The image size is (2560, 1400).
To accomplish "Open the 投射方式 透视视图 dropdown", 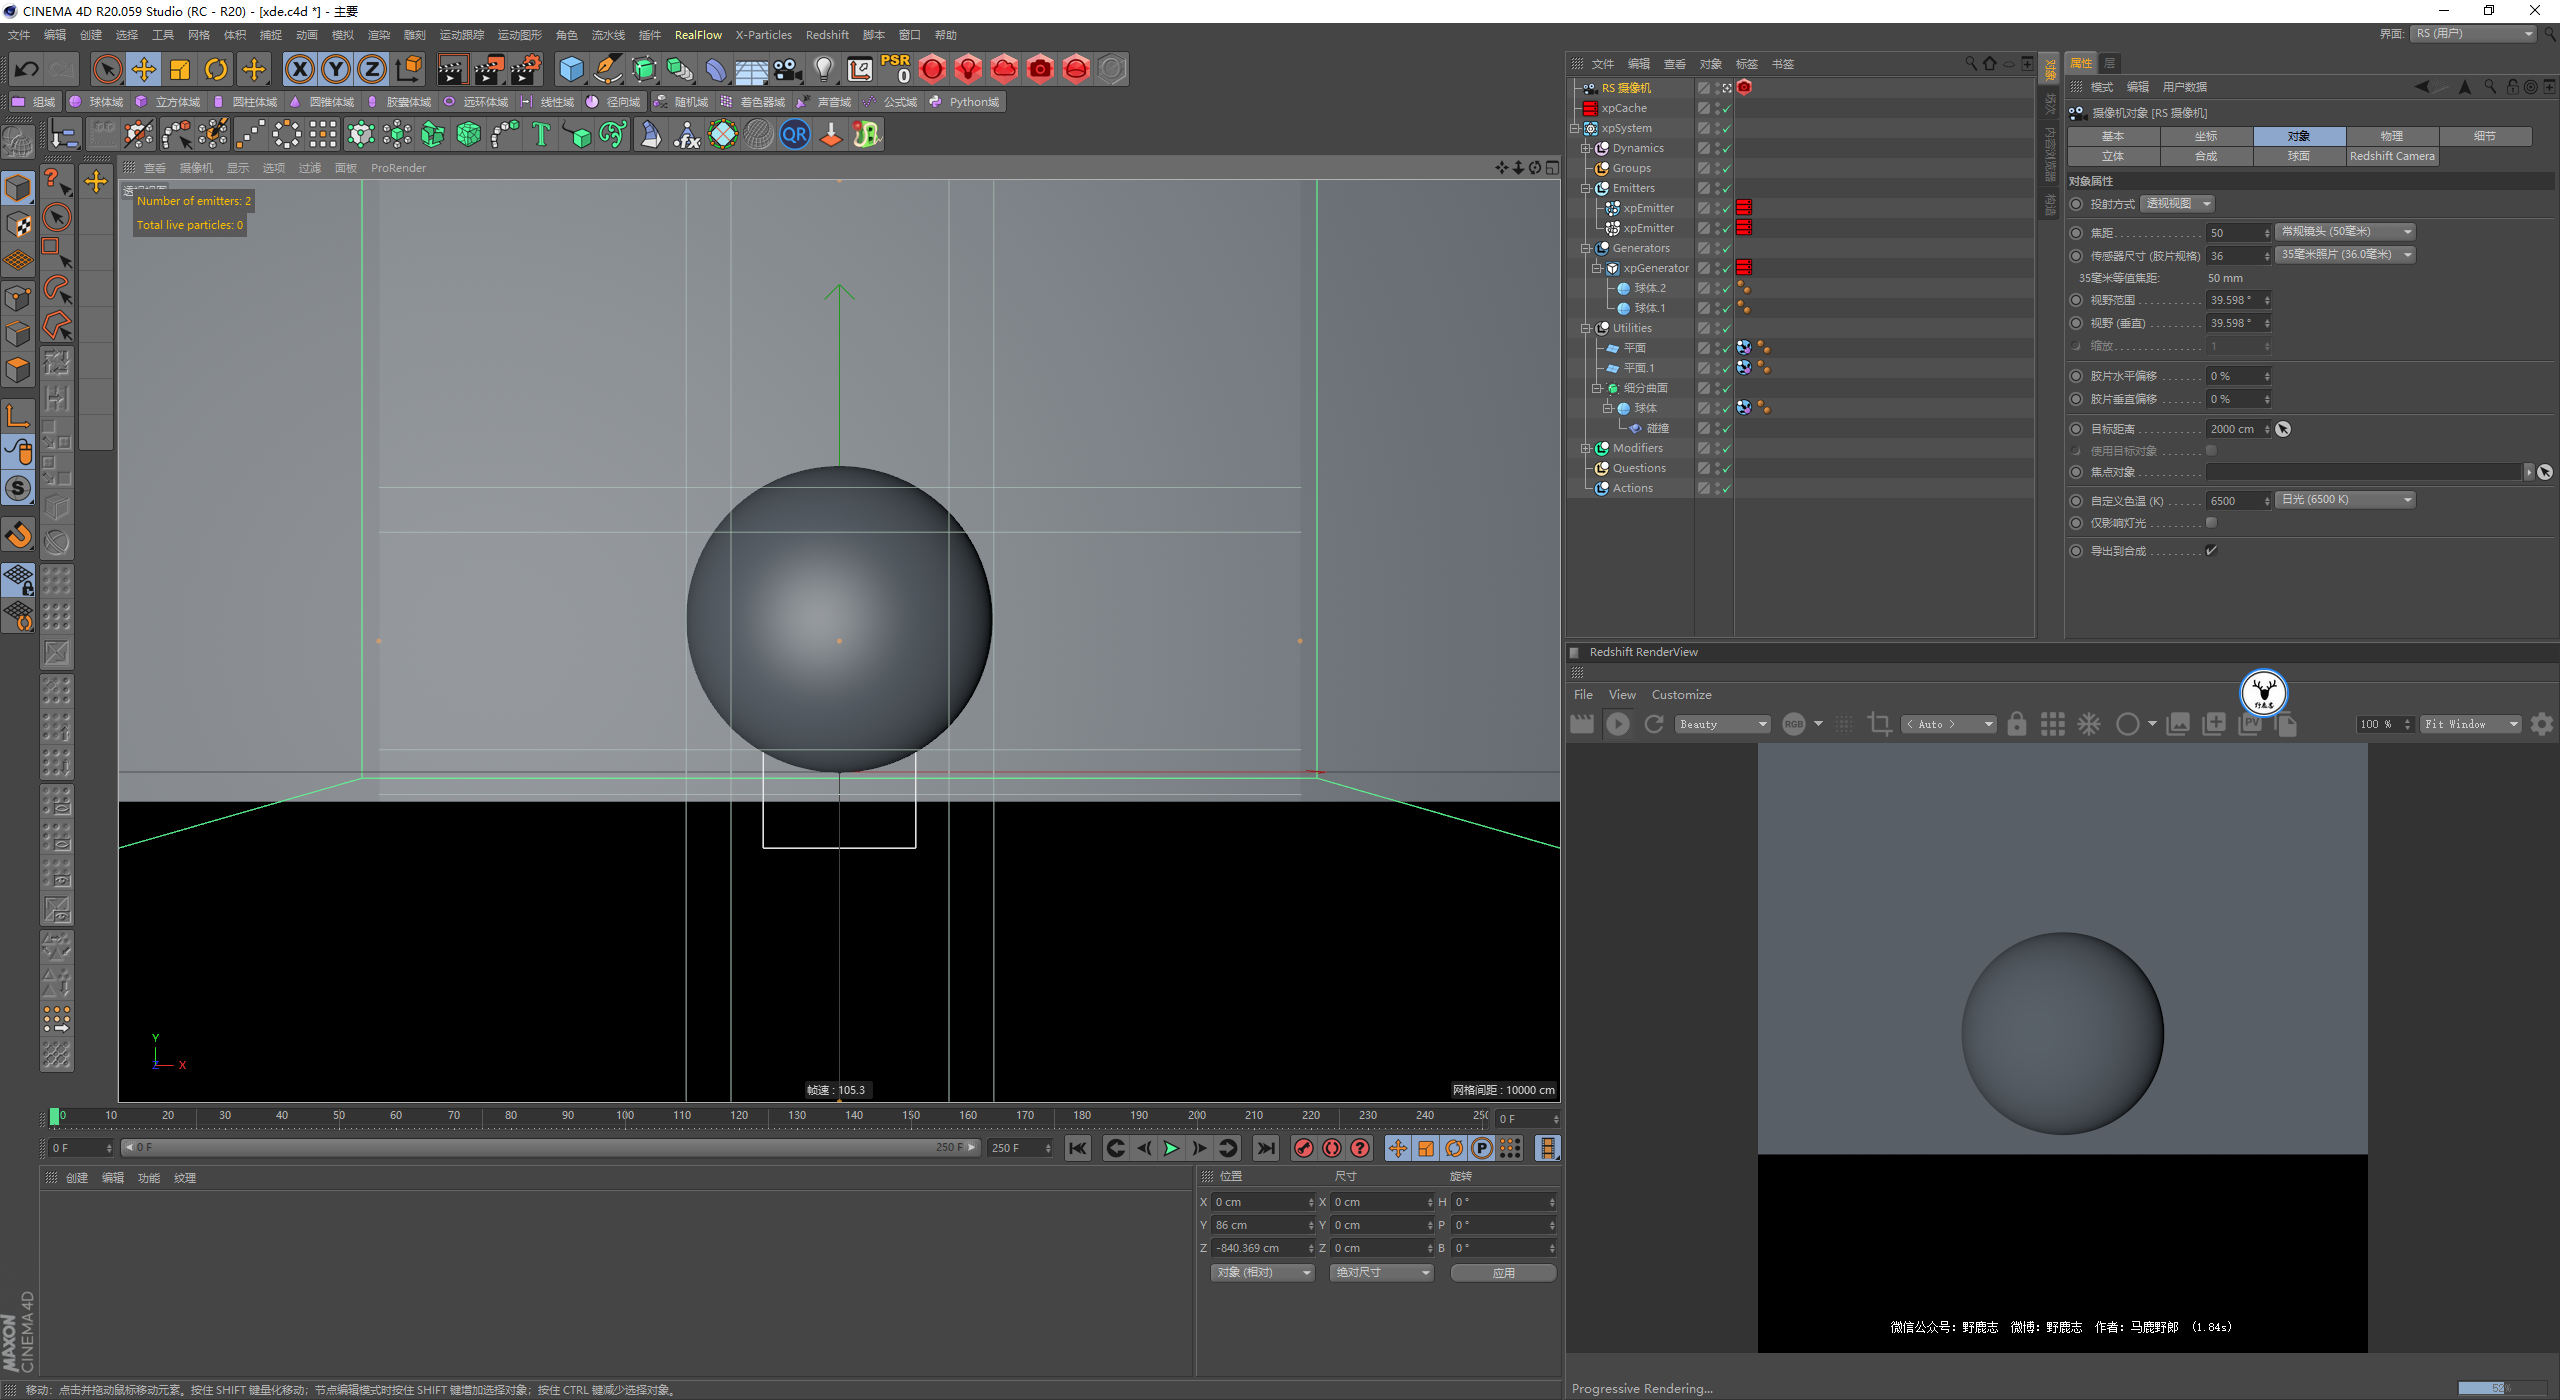I will click(2177, 204).
